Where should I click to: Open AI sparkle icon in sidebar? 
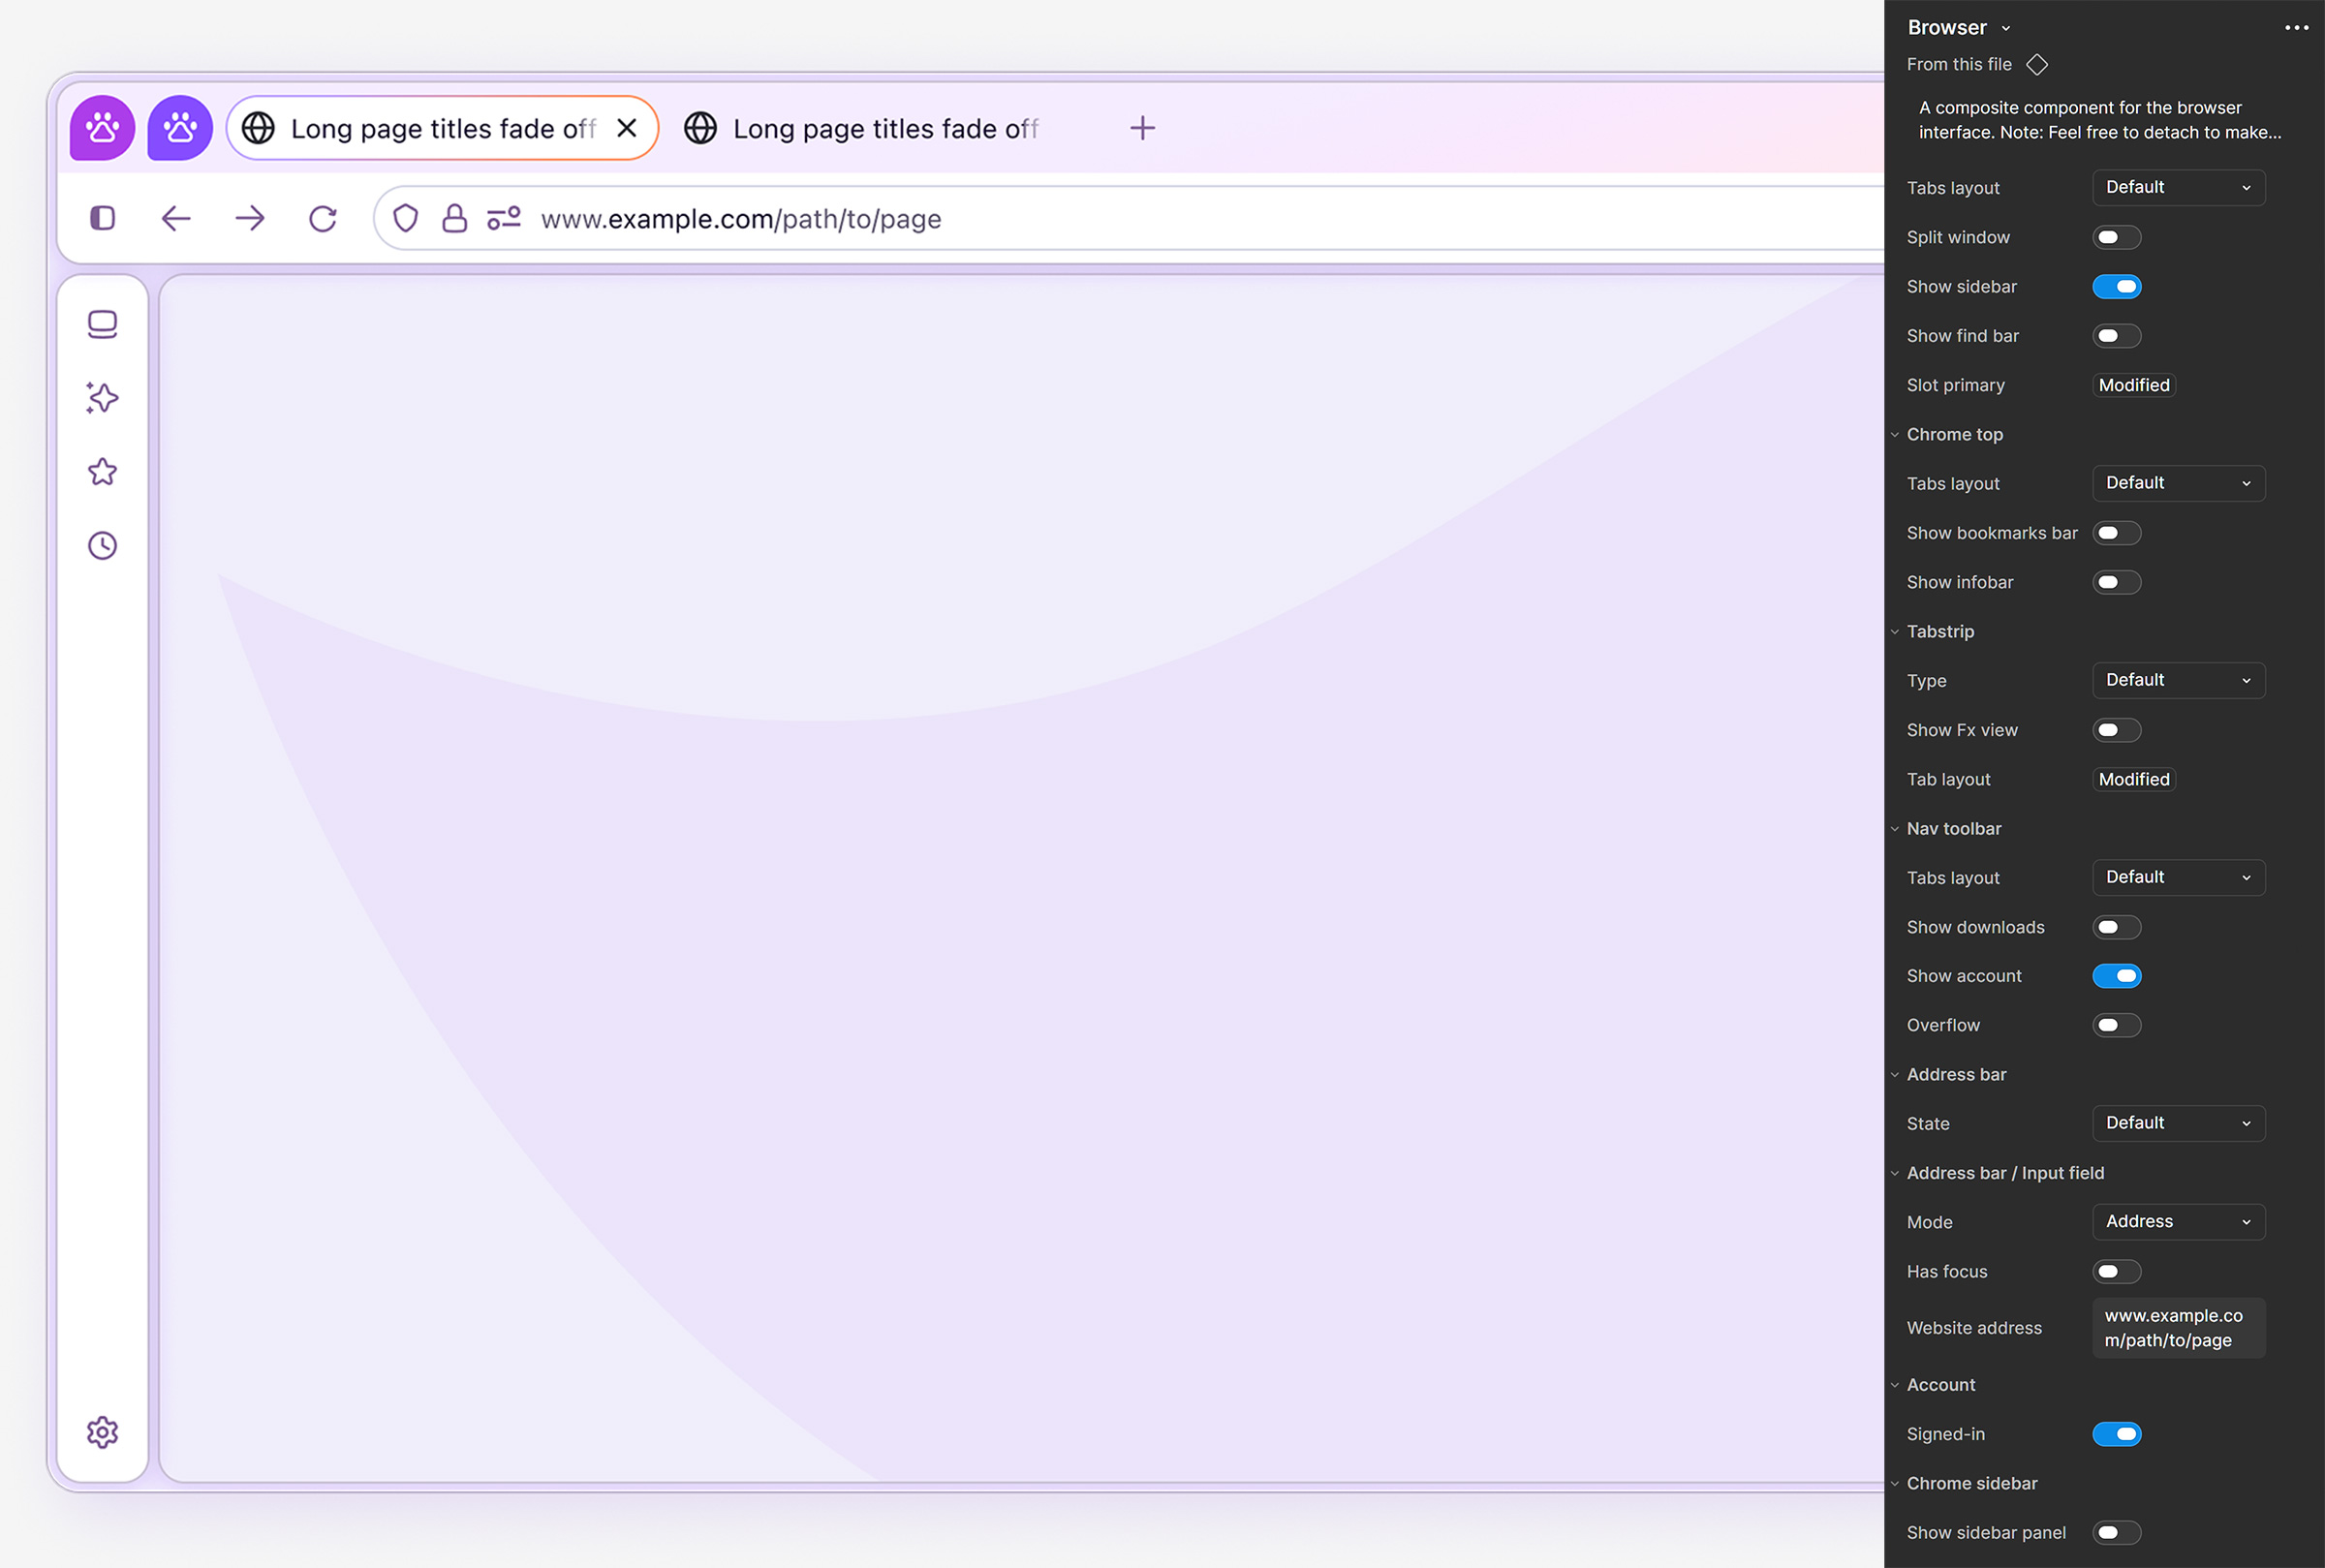pyautogui.click(x=102, y=398)
